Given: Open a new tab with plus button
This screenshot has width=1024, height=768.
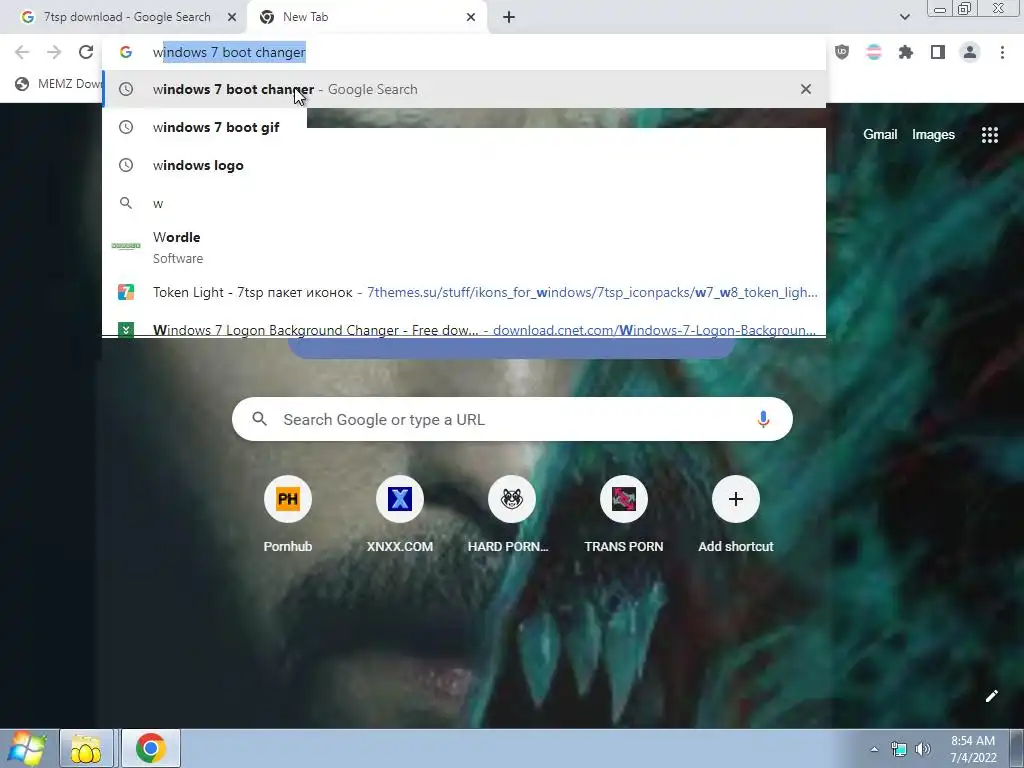Looking at the screenshot, I should pos(509,17).
